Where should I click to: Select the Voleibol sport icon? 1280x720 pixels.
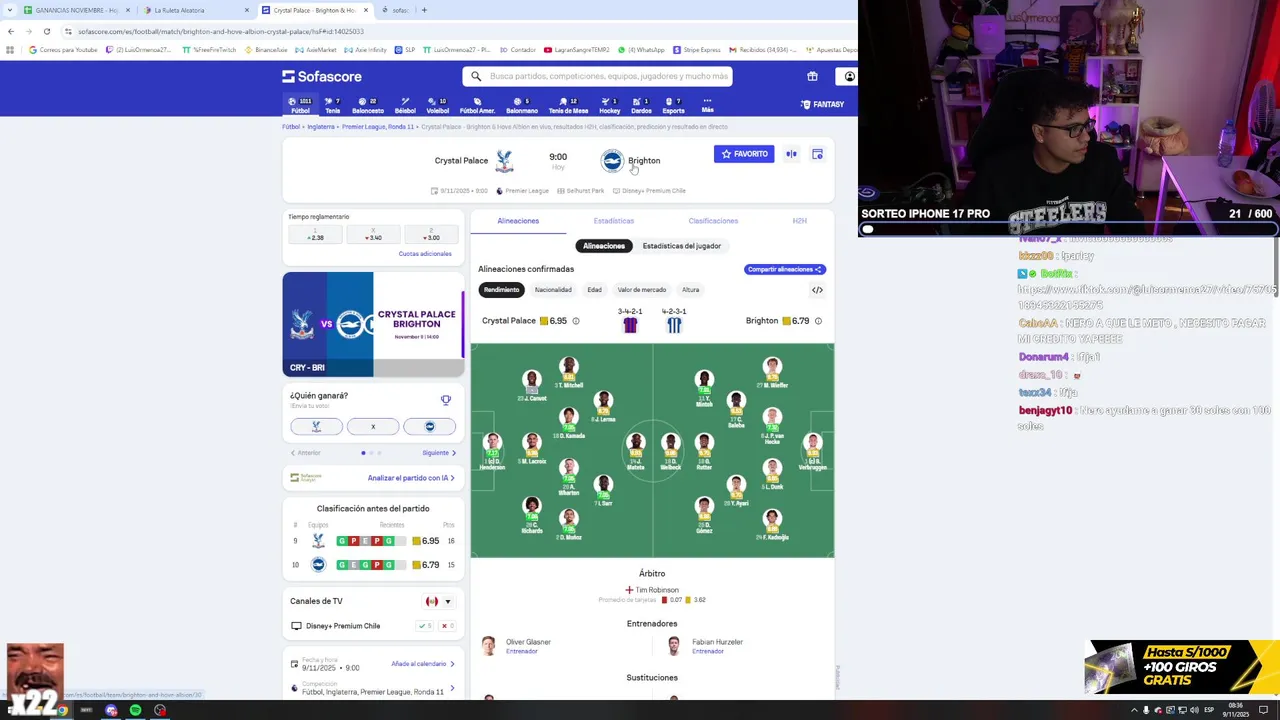click(x=438, y=105)
